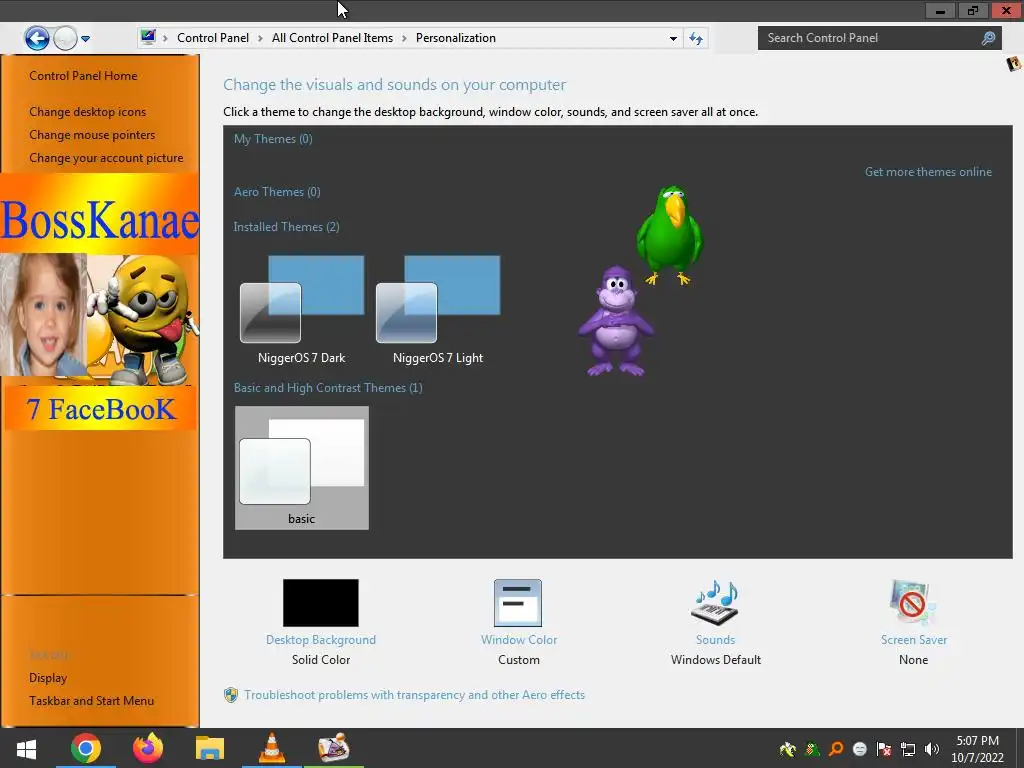Open Change your account picture link
Screen dimensions: 1024x768
point(106,157)
